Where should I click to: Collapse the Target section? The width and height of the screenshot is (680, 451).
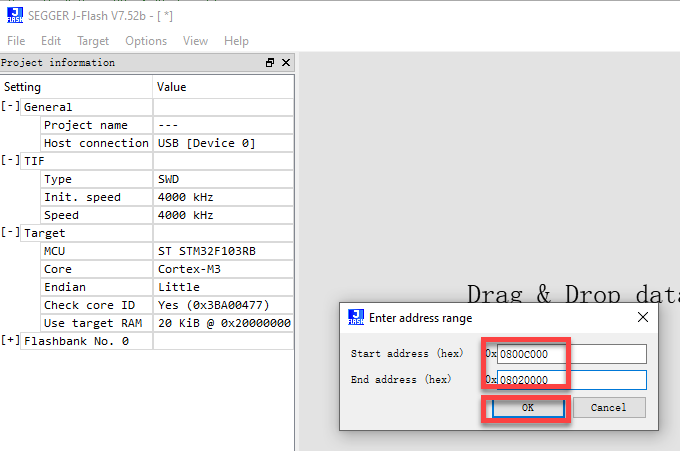(x=10, y=232)
